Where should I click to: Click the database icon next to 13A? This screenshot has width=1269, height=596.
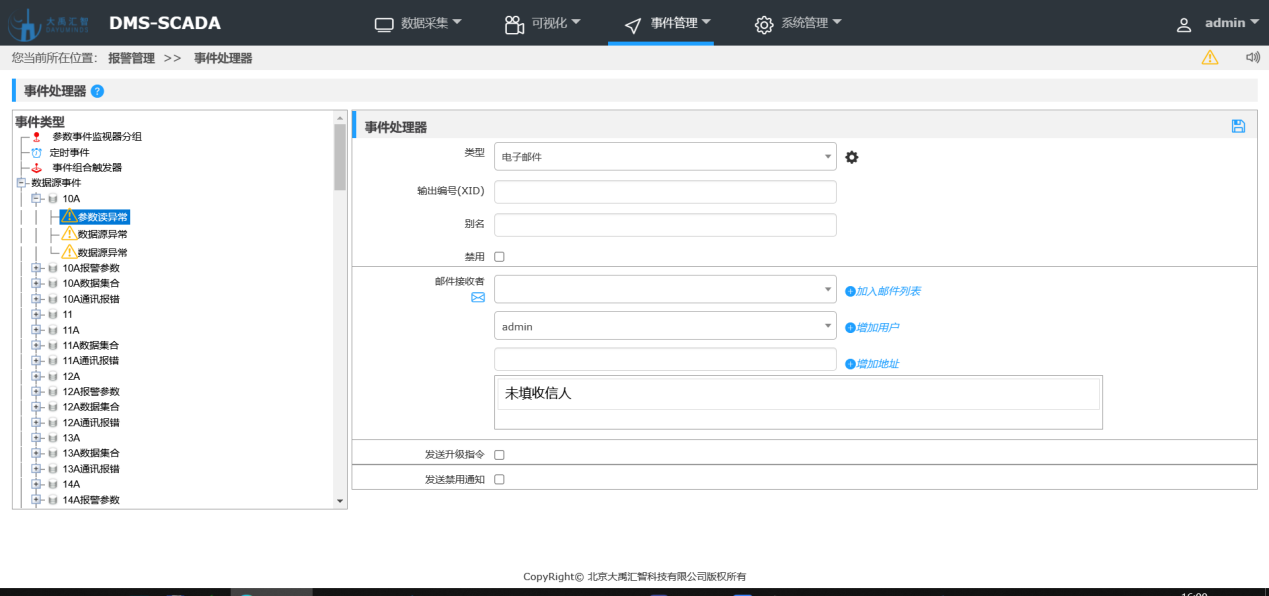[52, 438]
